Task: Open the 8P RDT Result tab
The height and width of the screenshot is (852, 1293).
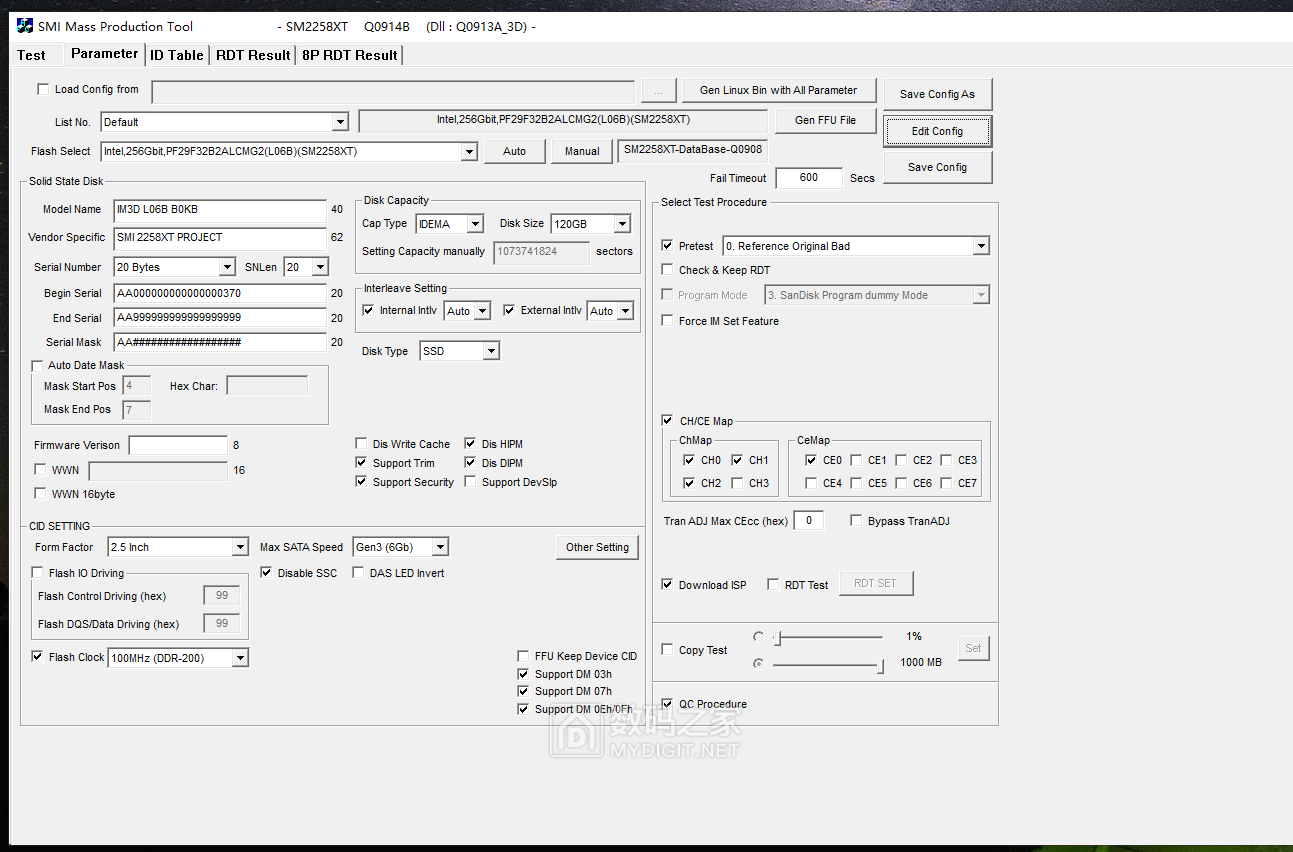Action: 350,55
